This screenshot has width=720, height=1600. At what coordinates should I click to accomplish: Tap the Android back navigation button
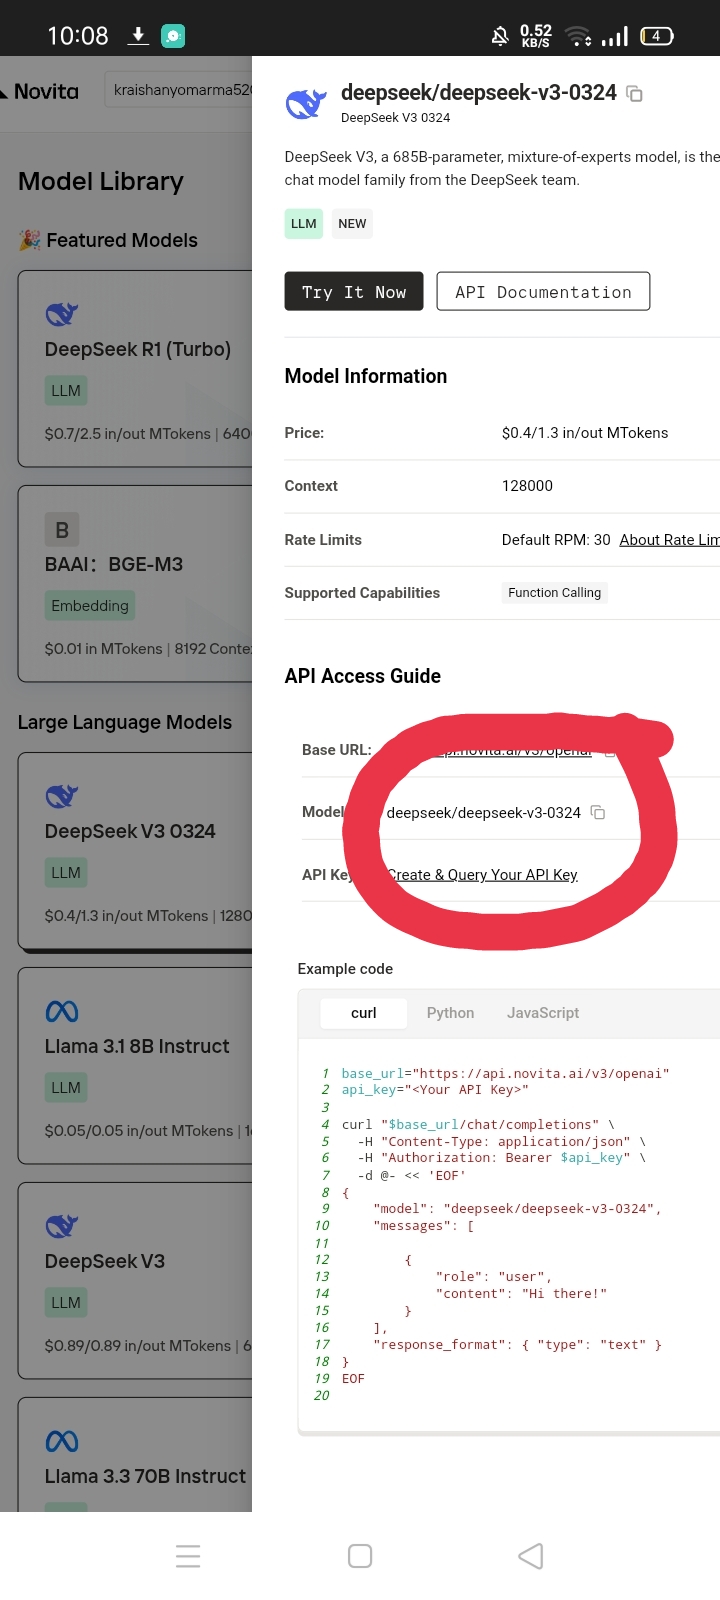pos(531,1556)
